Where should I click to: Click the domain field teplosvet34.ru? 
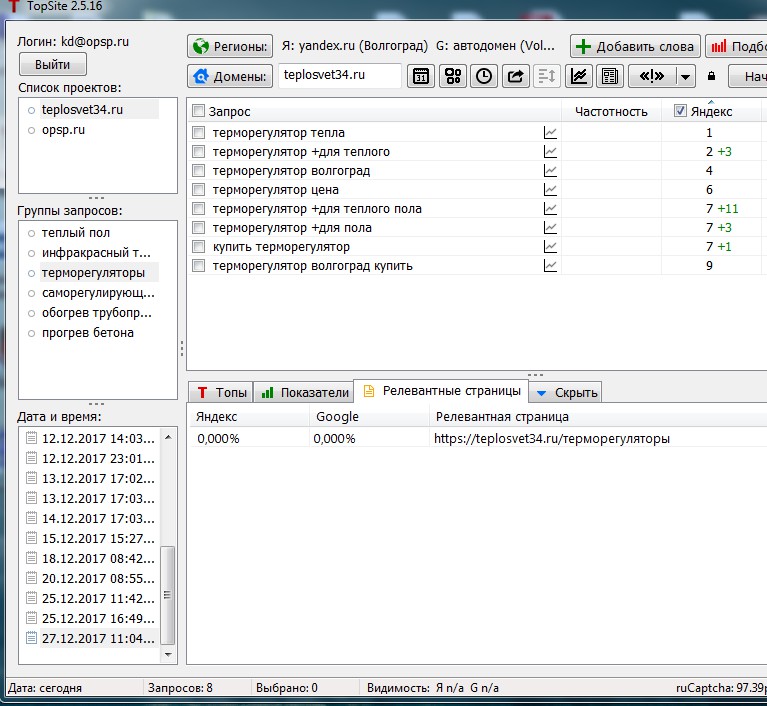click(x=339, y=75)
